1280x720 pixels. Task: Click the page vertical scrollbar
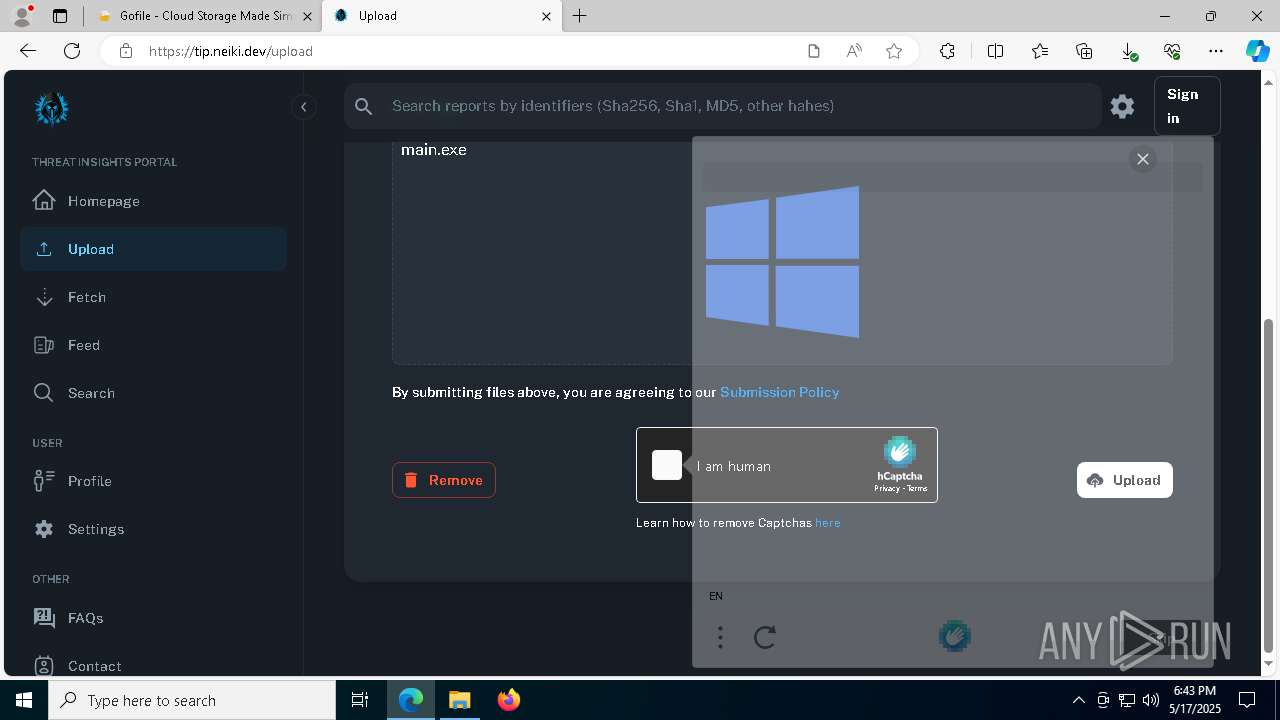1269,485
